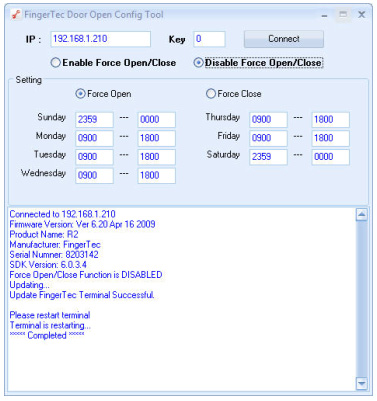Viewport: 377px width, 401px height.
Task: Click Wednesday end time field
Action: tap(157, 176)
